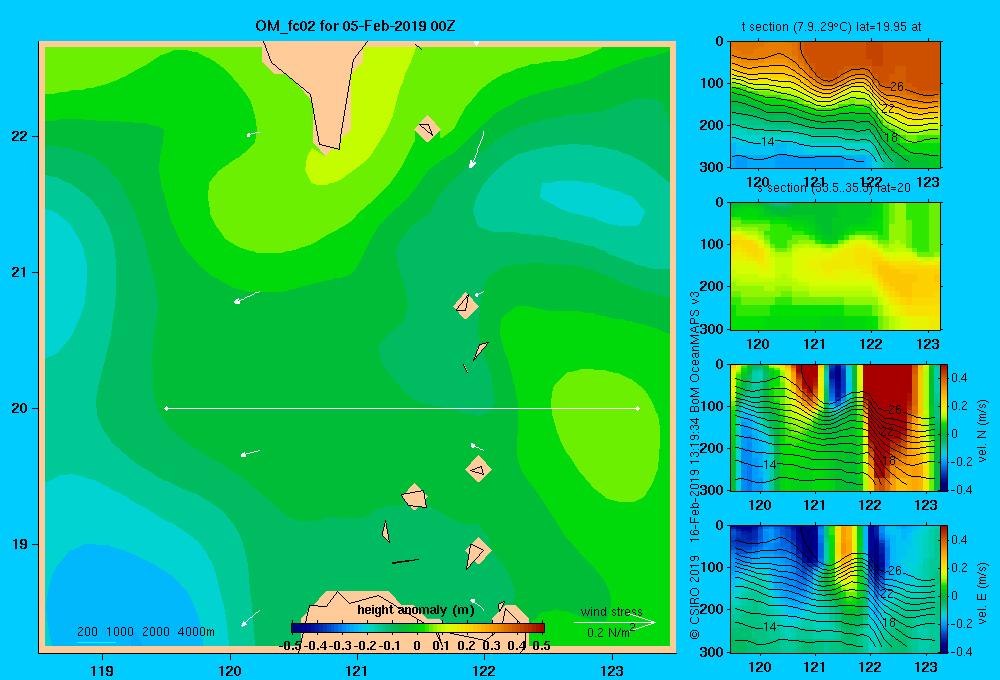1000x680 pixels.
Task: Open the vel. N velocity section panel
Action: coord(835,427)
